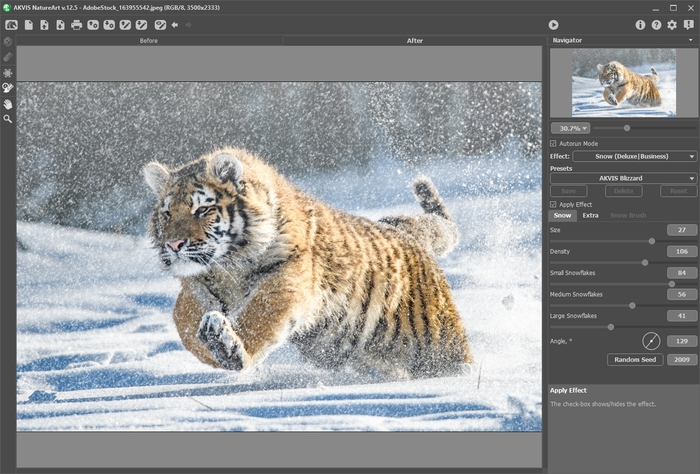Select the Hand tool in the left toolbar
This screenshot has width=700, height=474.
8,103
